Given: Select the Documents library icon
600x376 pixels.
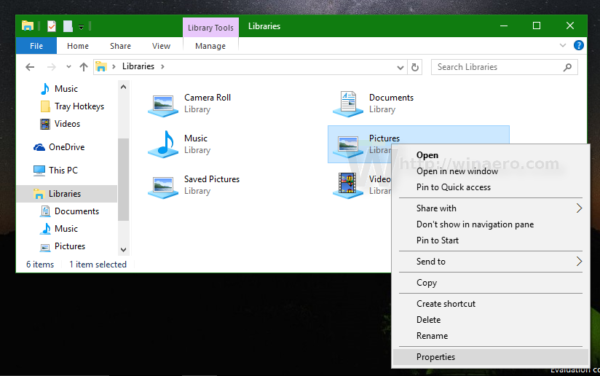Looking at the screenshot, I should (348, 103).
